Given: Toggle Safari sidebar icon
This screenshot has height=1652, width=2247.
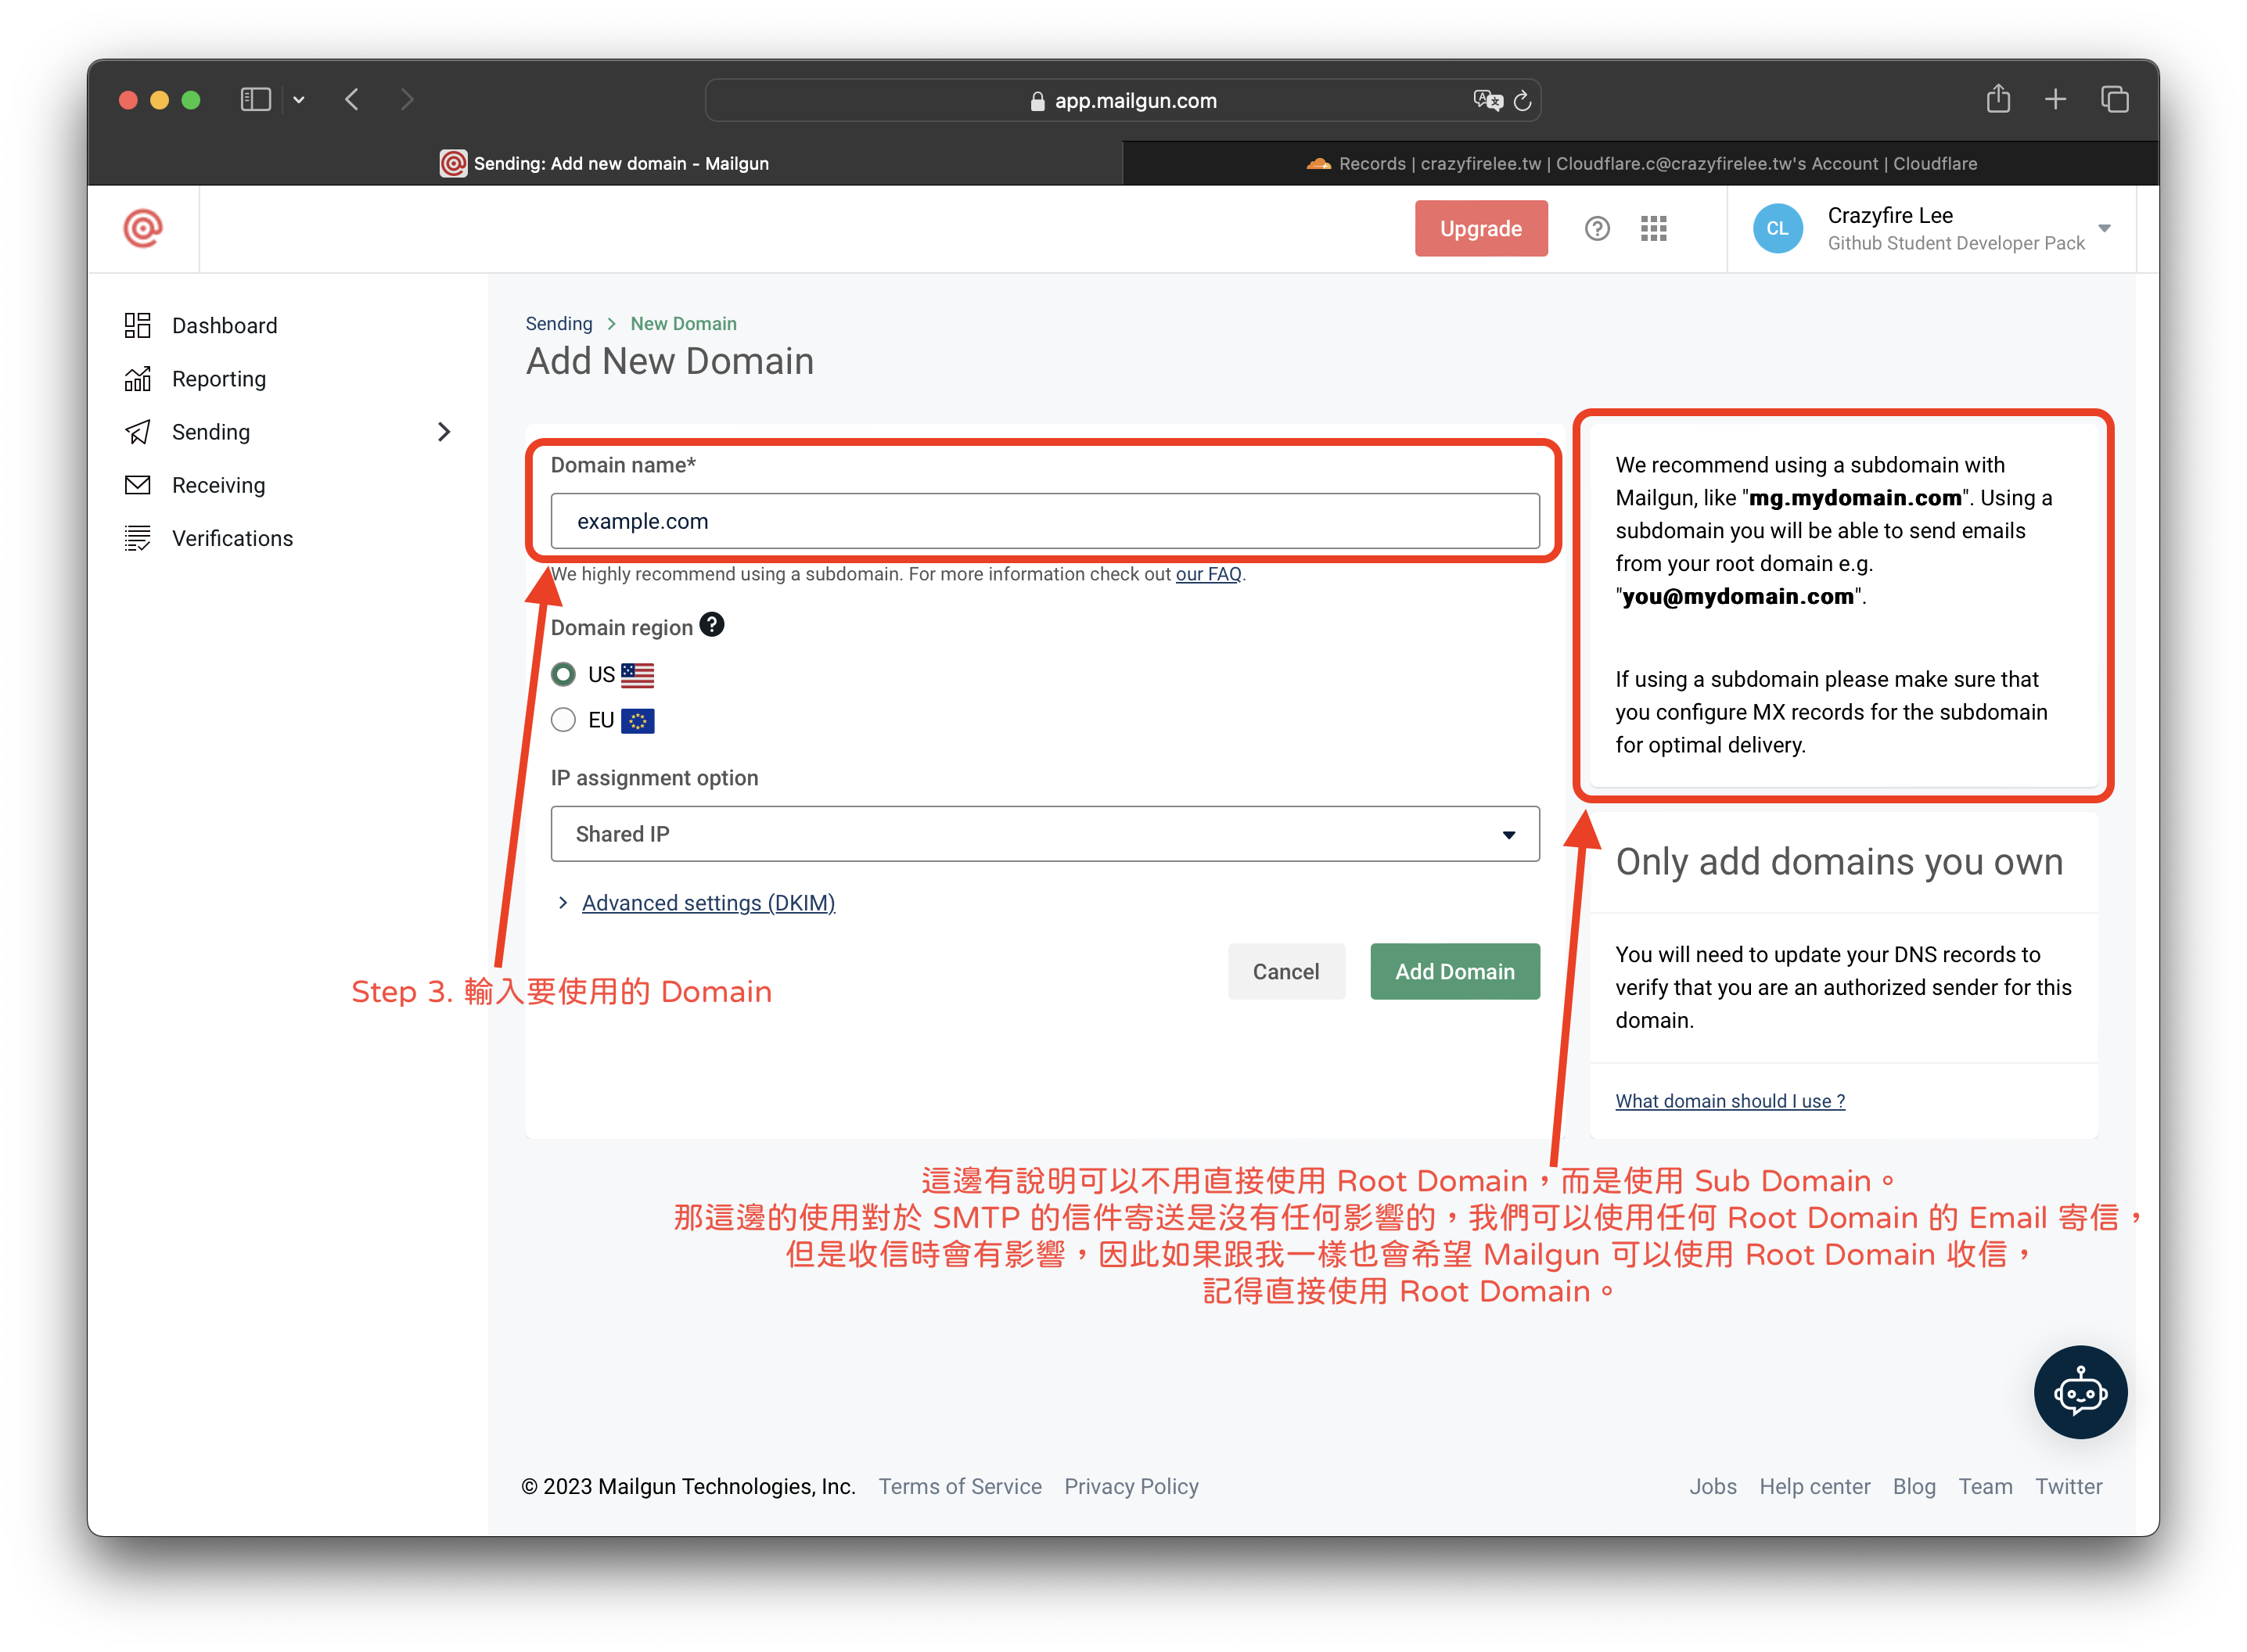Looking at the screenshot, I should click(256, 99).
